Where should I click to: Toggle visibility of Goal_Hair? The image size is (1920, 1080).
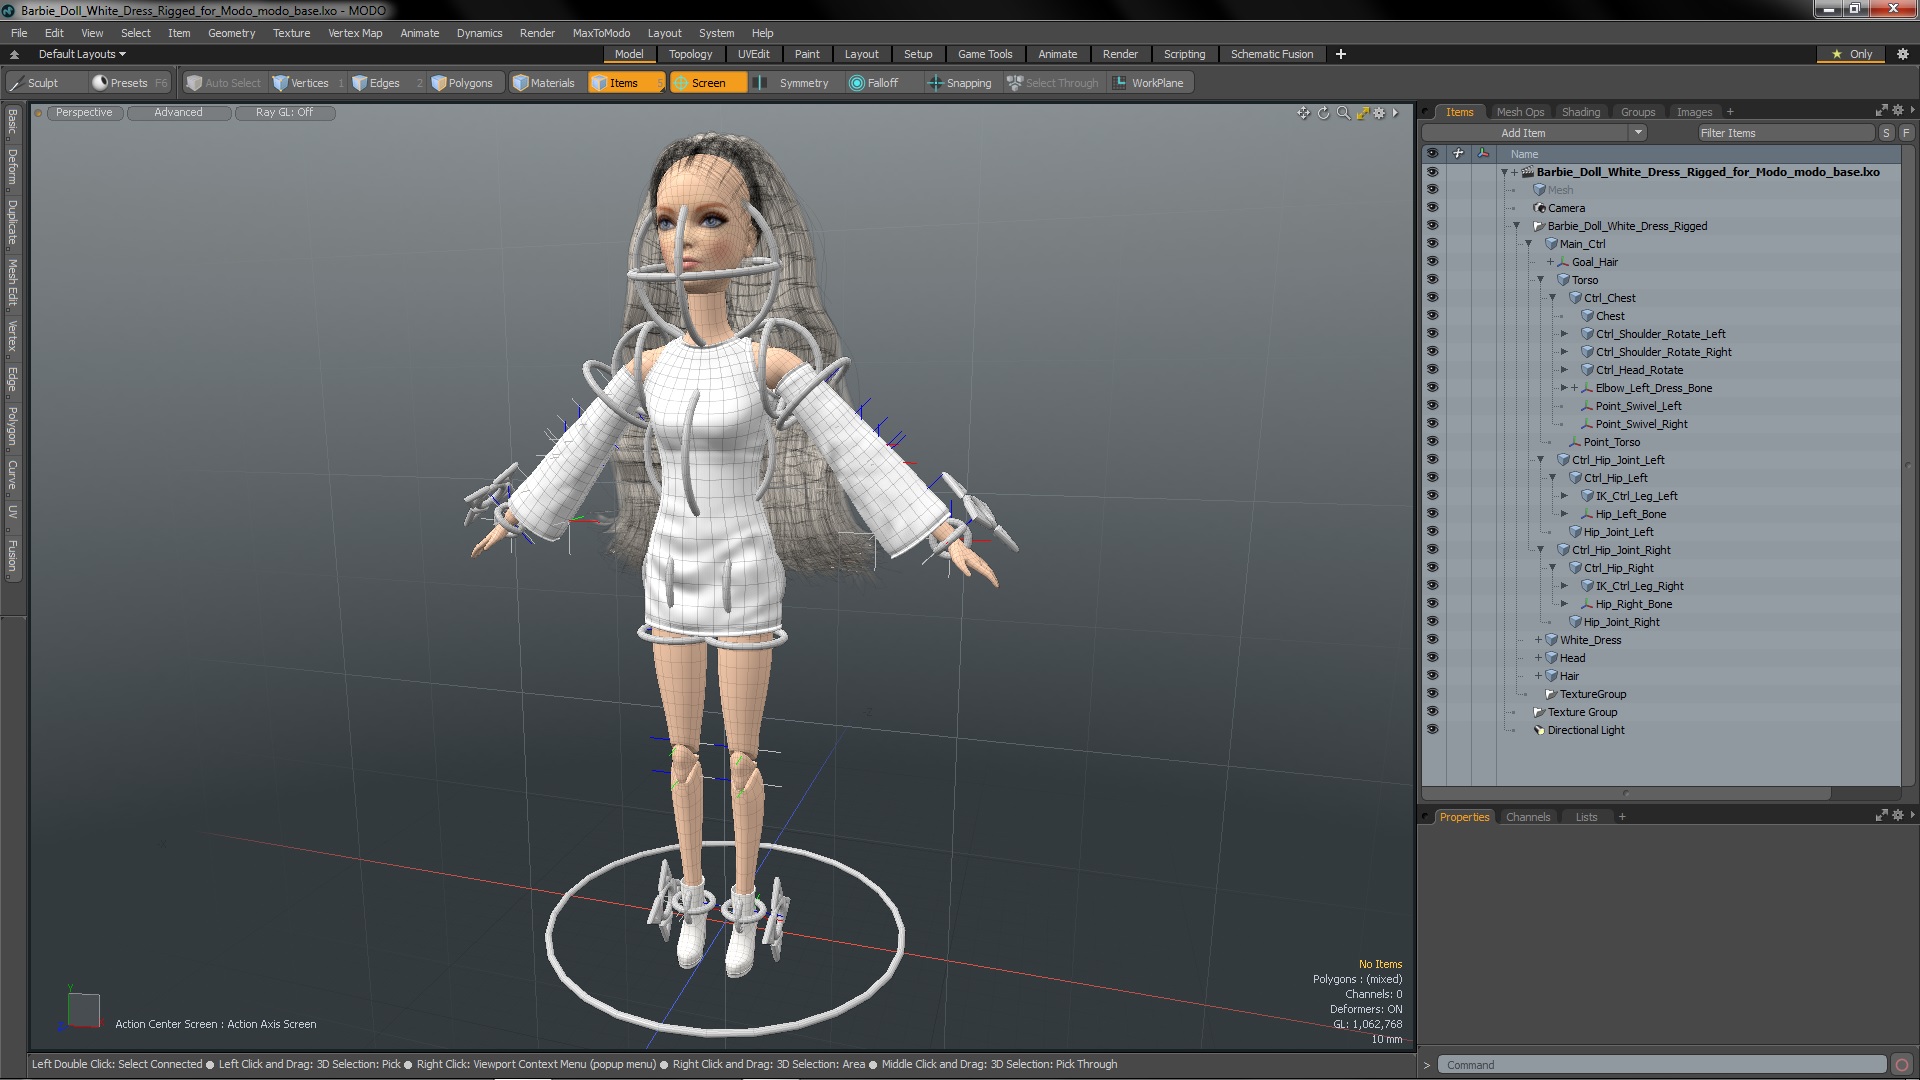click(x=1432, y=262)
